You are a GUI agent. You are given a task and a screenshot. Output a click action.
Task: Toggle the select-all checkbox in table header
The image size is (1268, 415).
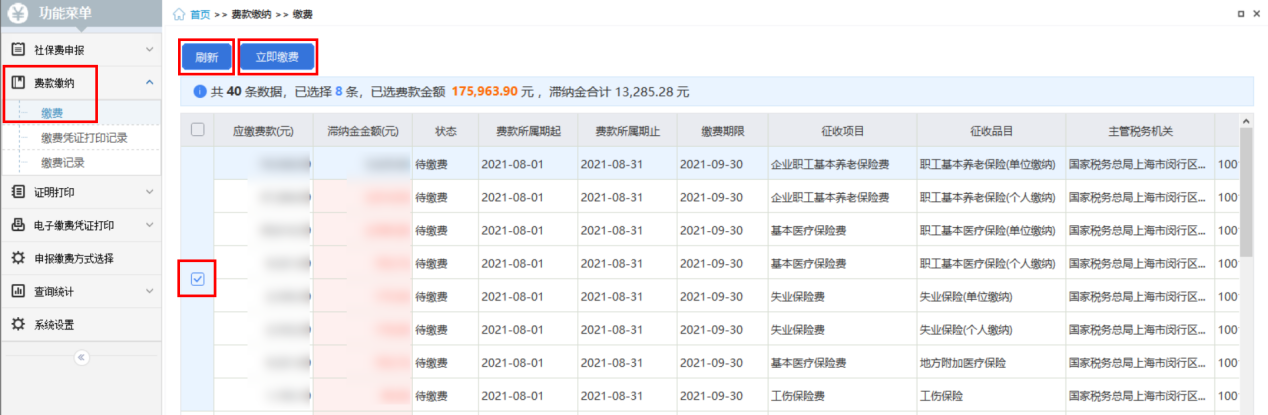[197, 130]
